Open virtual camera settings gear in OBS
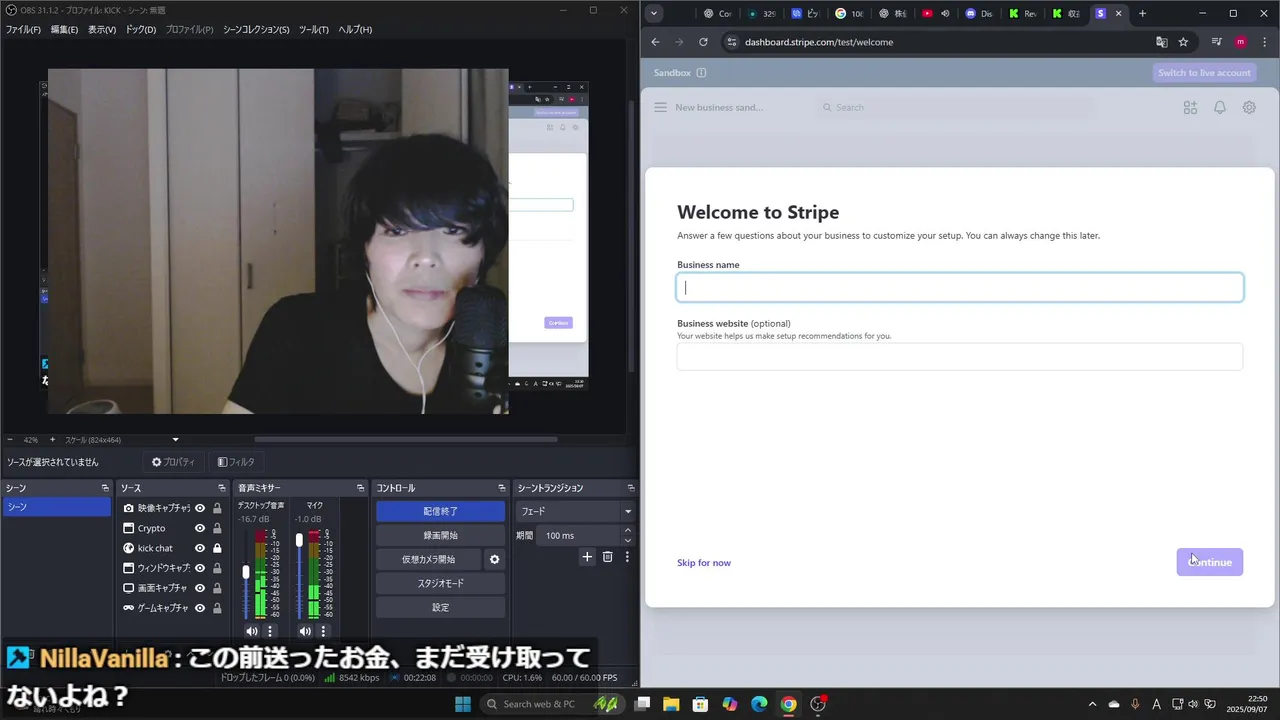This screenshot has height=720, width=1280. click(x=494, y=559)
